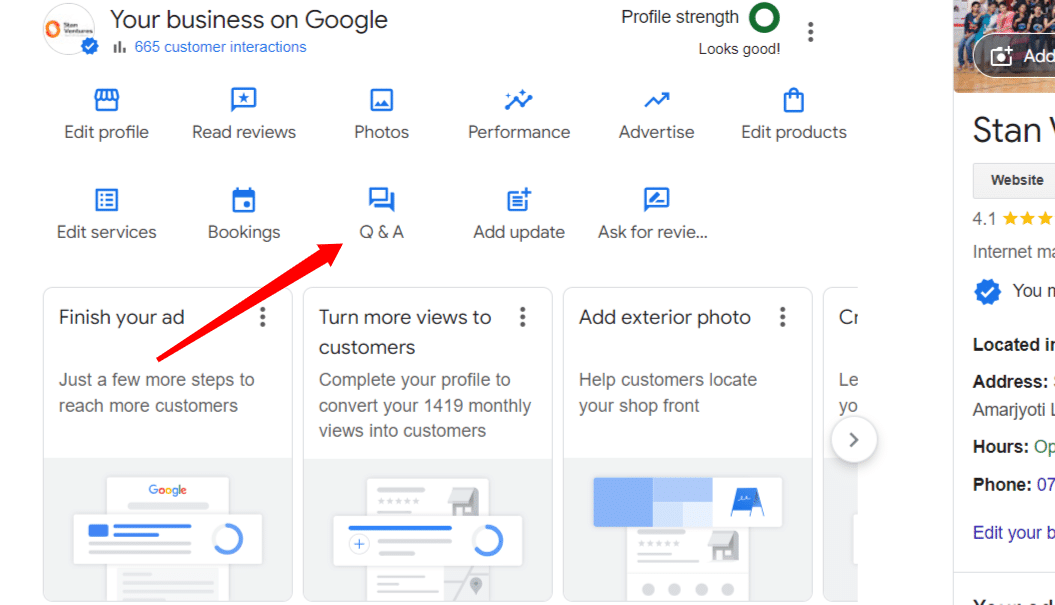Open Read reviews star icon
The image size is (1055, 605).
[x=244, y=100]
